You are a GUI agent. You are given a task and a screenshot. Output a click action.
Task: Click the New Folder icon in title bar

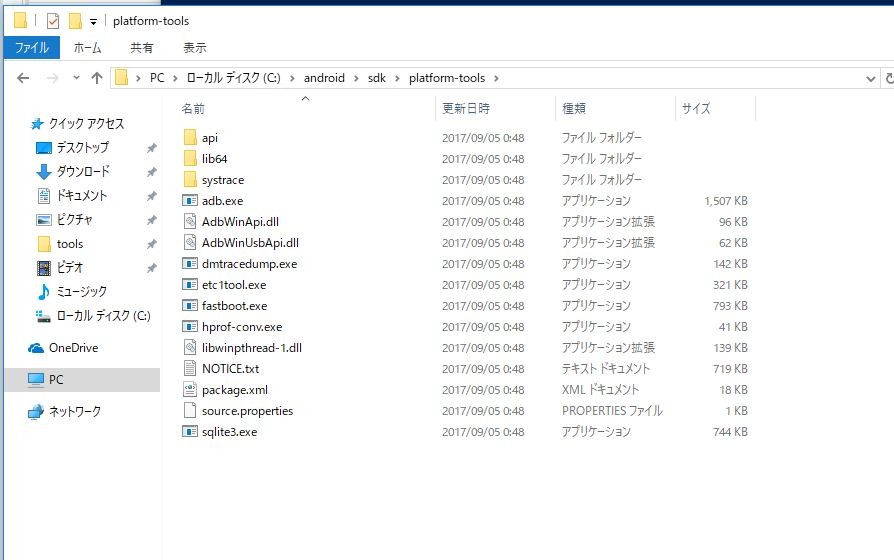pyautogui.click(x=75, y=21)
